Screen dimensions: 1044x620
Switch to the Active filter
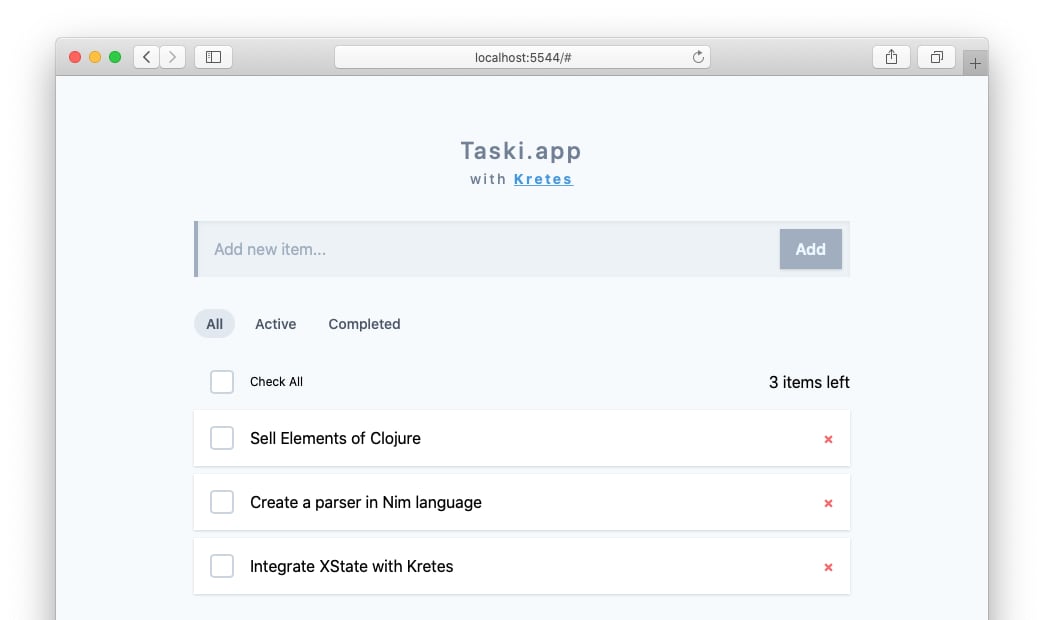pos(276,324)
